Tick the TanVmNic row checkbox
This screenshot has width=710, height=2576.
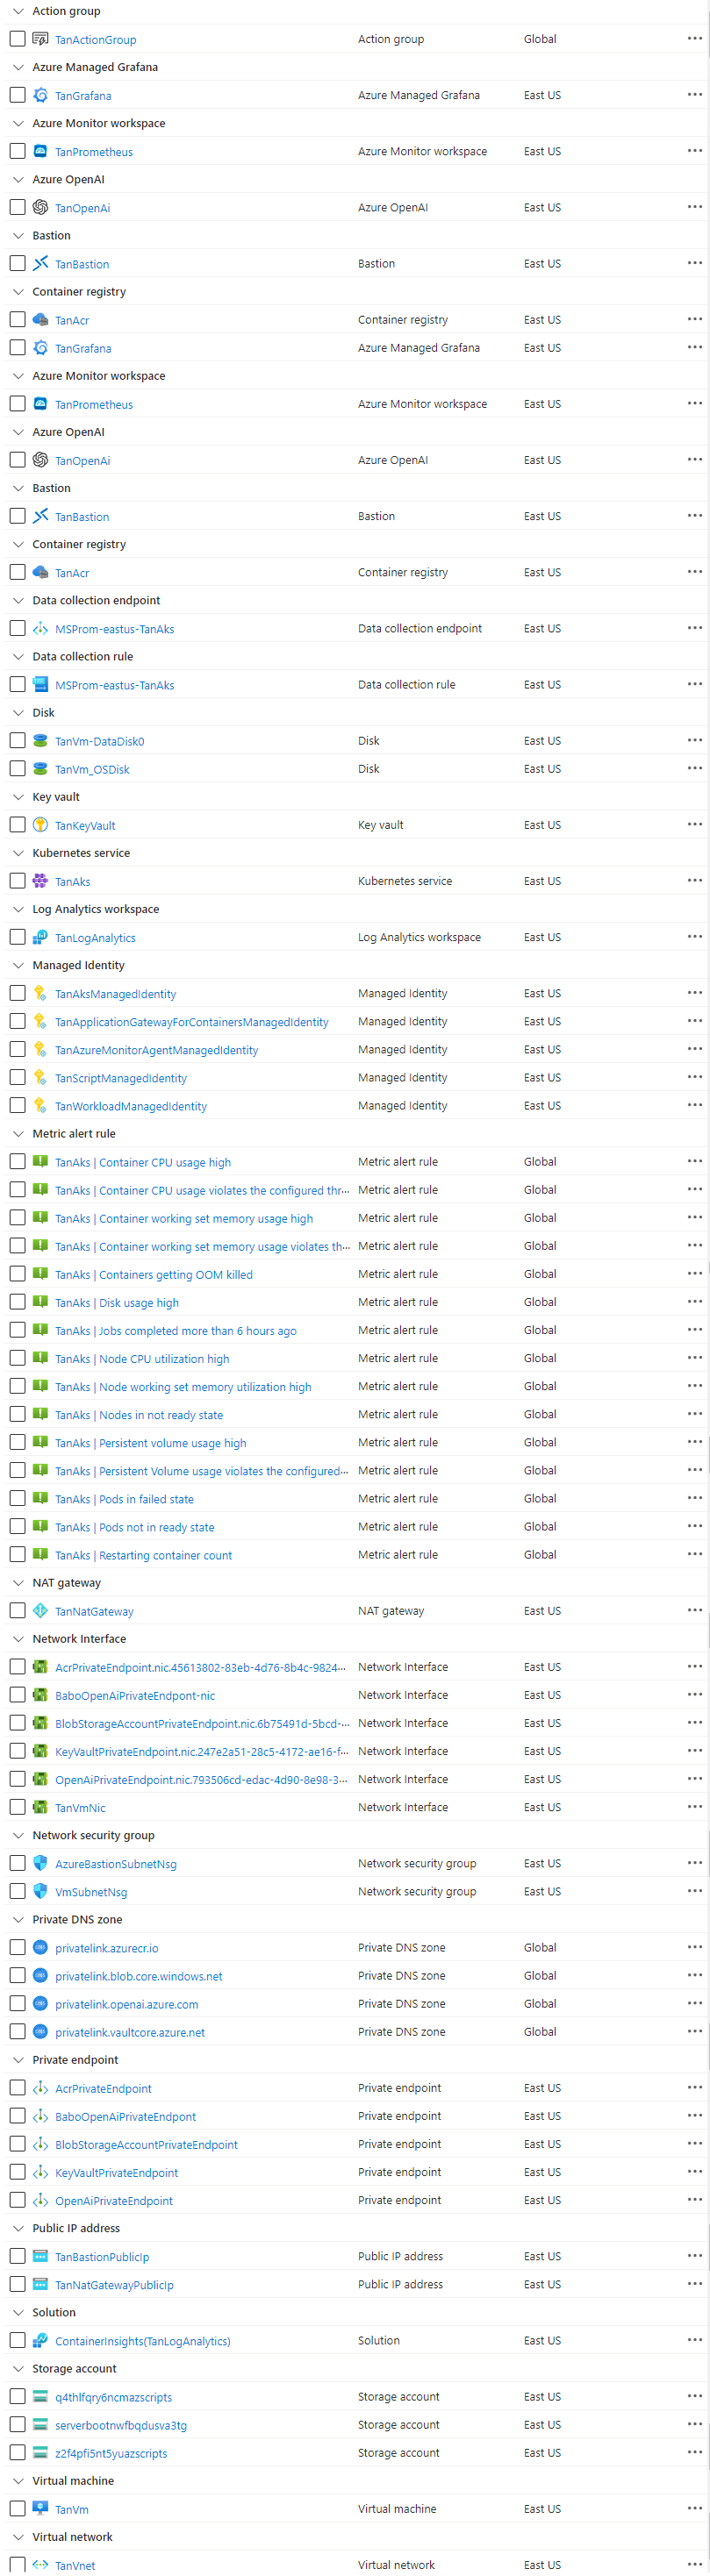[17, 1807]
